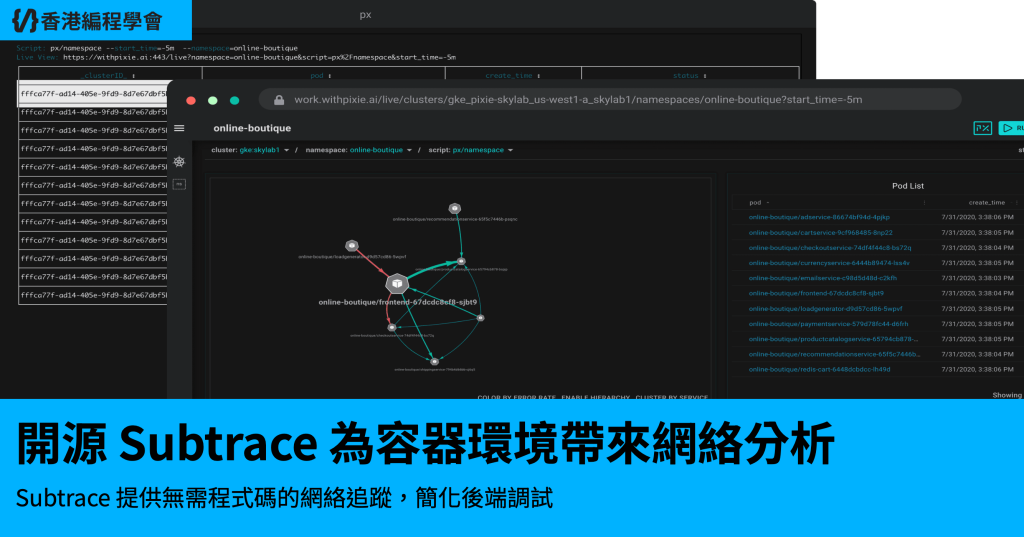Click the lock icon in address bar
1024x537 pixels.
point(279,100)
